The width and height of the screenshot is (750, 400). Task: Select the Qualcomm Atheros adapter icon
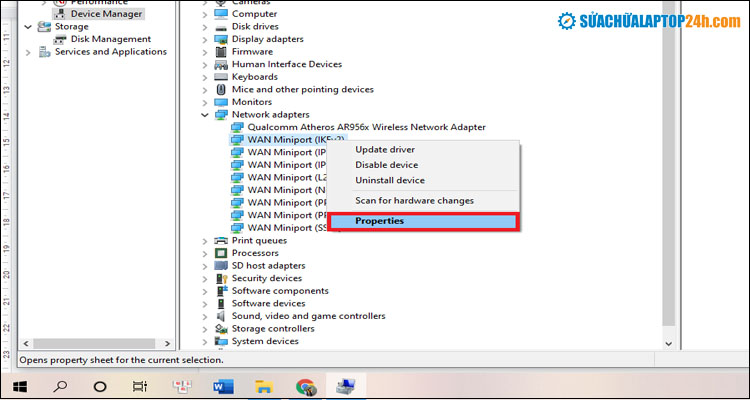[x=237, y=128]
